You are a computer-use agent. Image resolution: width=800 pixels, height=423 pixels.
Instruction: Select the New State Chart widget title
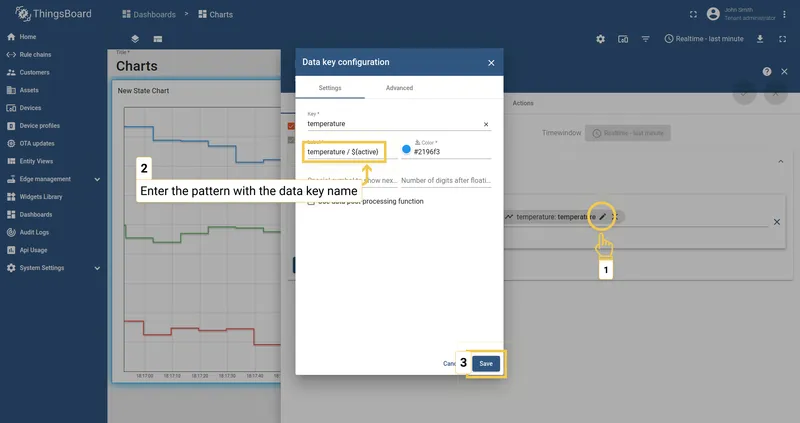(143, 91)
